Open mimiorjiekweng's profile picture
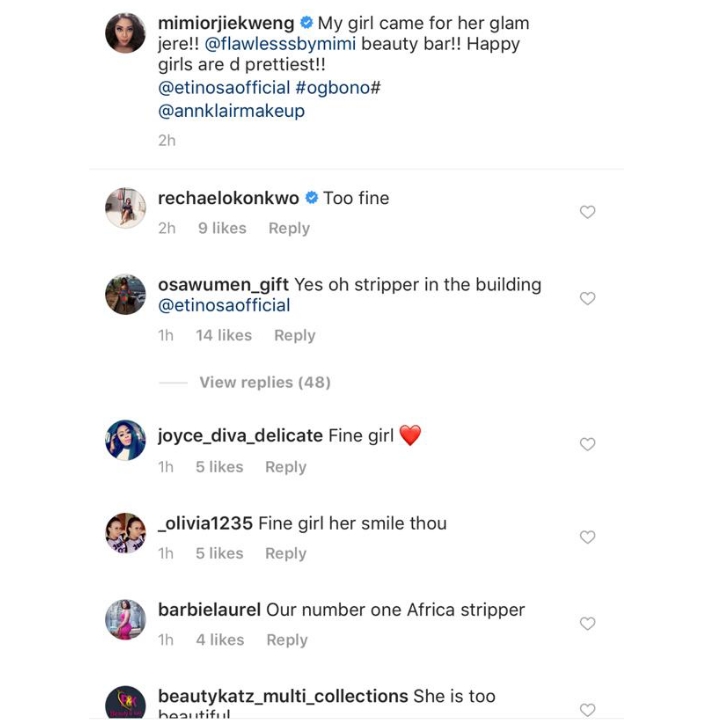The width and height of the screenshot is (720, 720). point(126,34)
